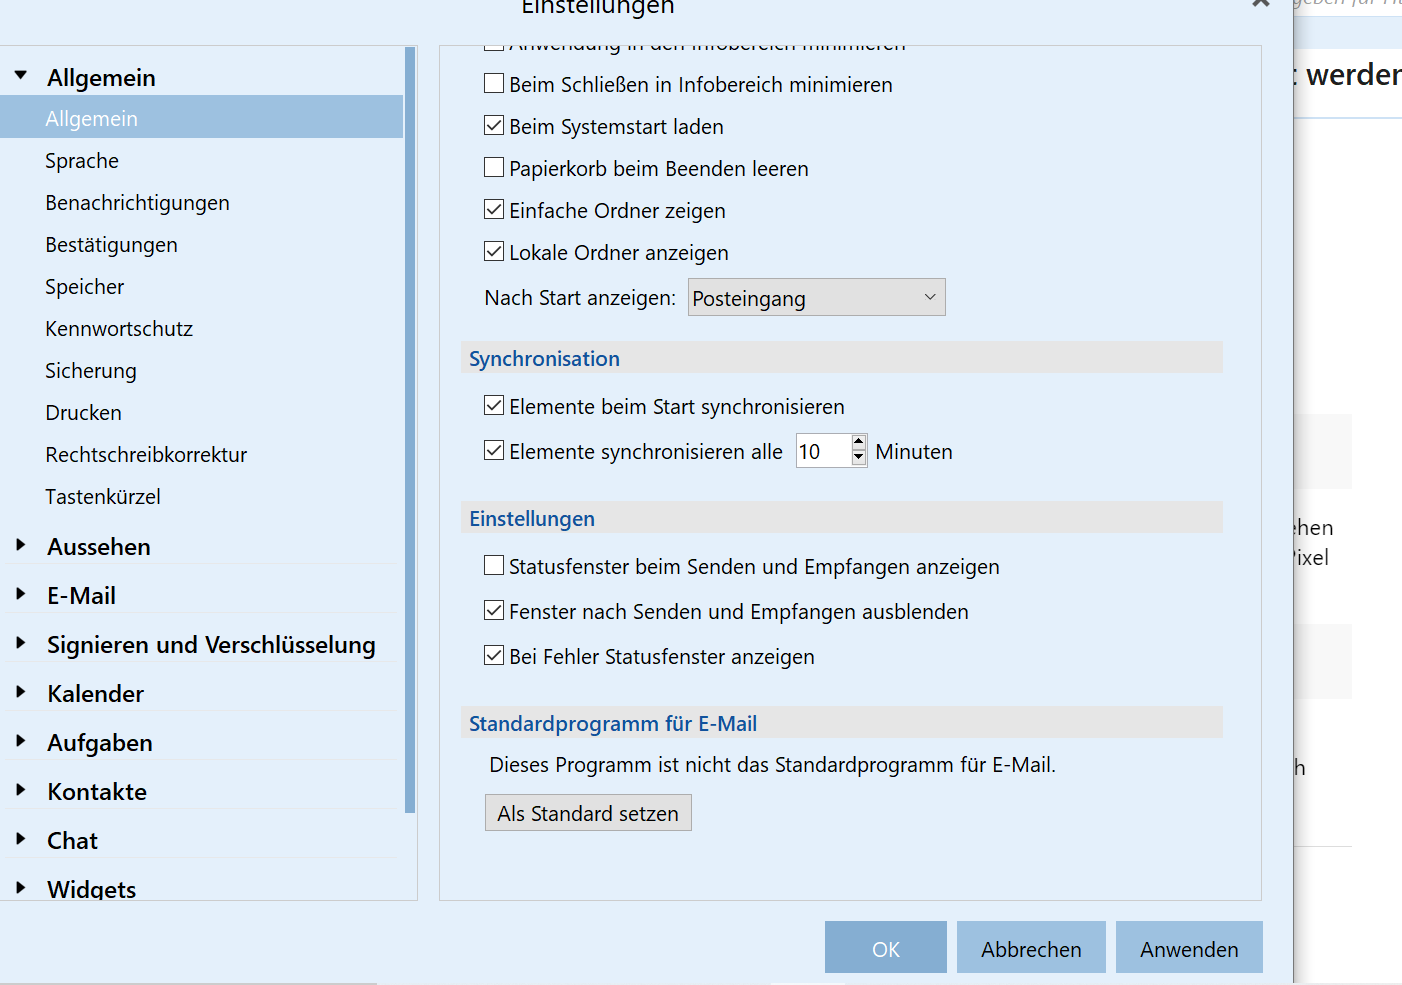Click the sync interval minutes field

pos(823,451)
